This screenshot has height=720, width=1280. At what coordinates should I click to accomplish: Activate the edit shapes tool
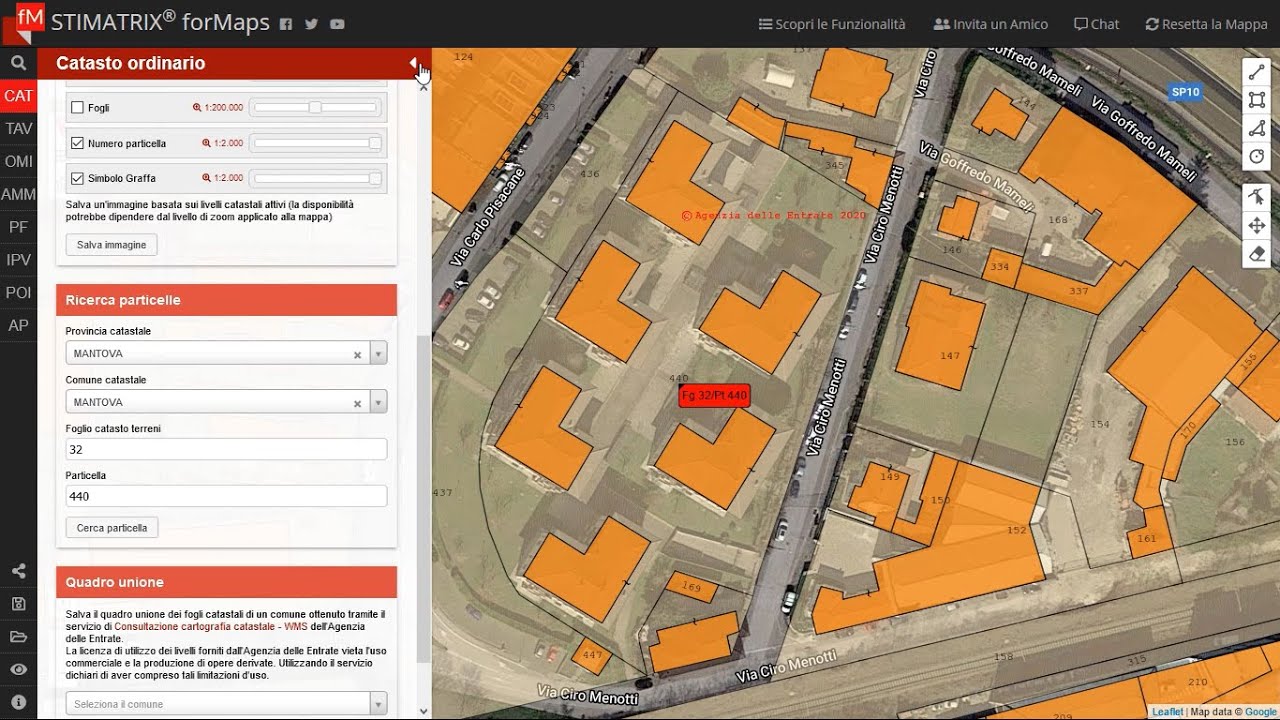click(x=1257, y=197)
